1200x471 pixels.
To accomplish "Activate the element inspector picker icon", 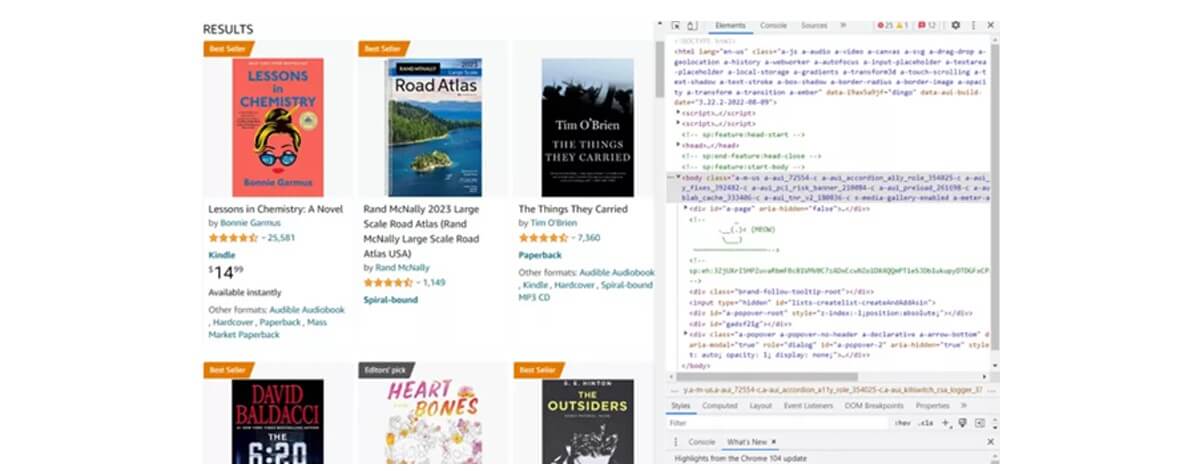I will click(678, 25).
